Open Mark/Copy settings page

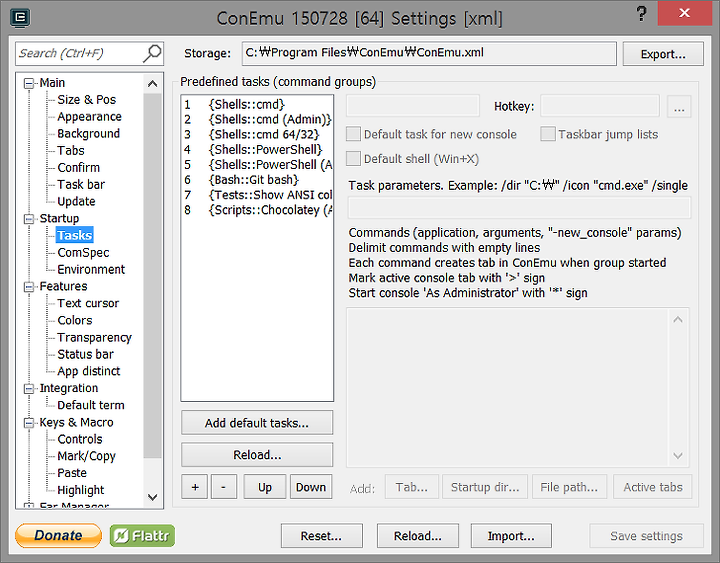pyautogui.click(x=86, y=456)
